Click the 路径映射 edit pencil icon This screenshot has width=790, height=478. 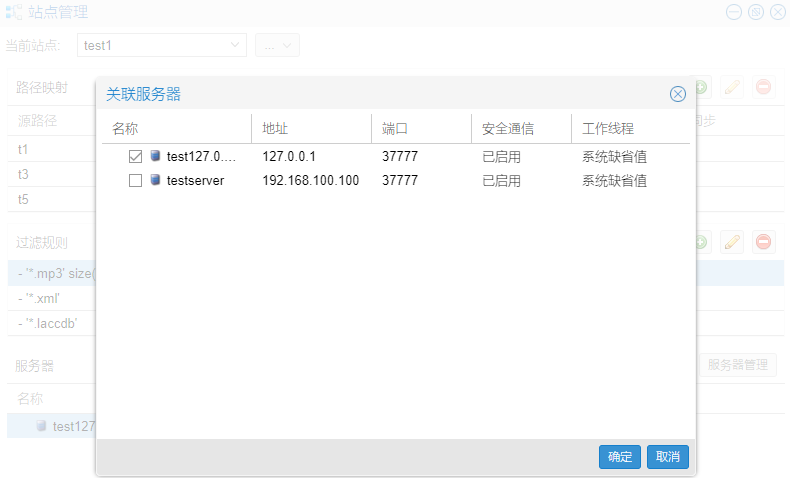732,87
